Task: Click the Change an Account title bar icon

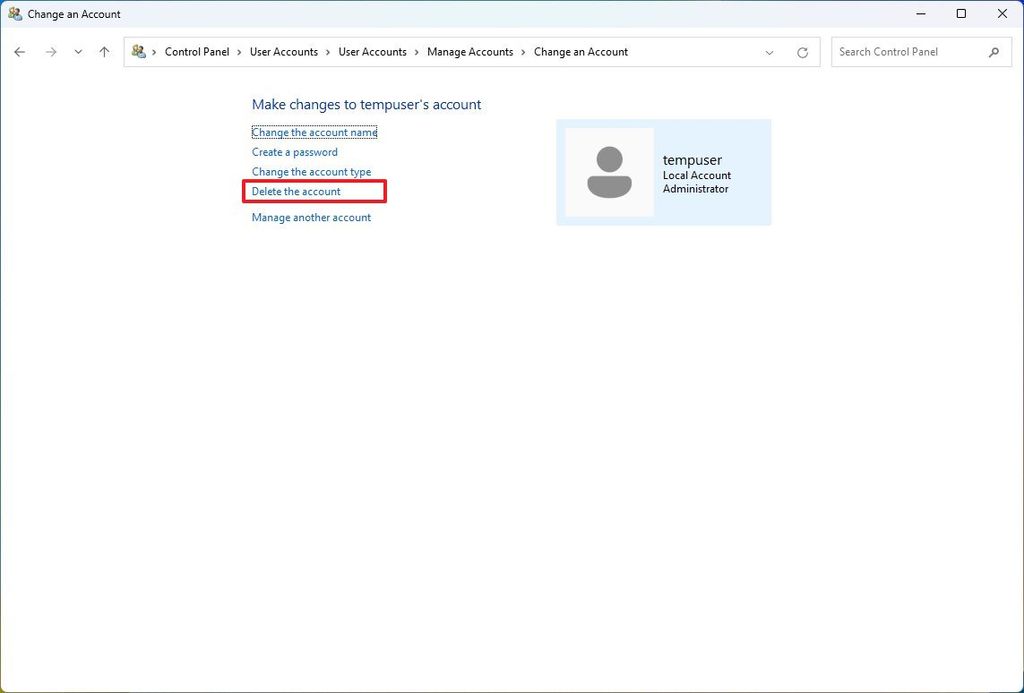Action: pos(13,13)
